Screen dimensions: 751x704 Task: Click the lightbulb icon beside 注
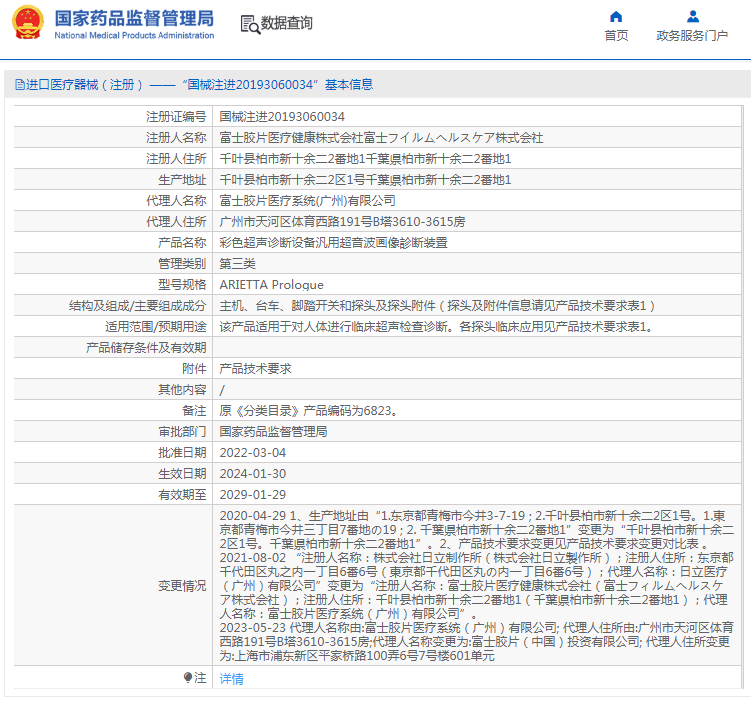click(x=188, y=677)
